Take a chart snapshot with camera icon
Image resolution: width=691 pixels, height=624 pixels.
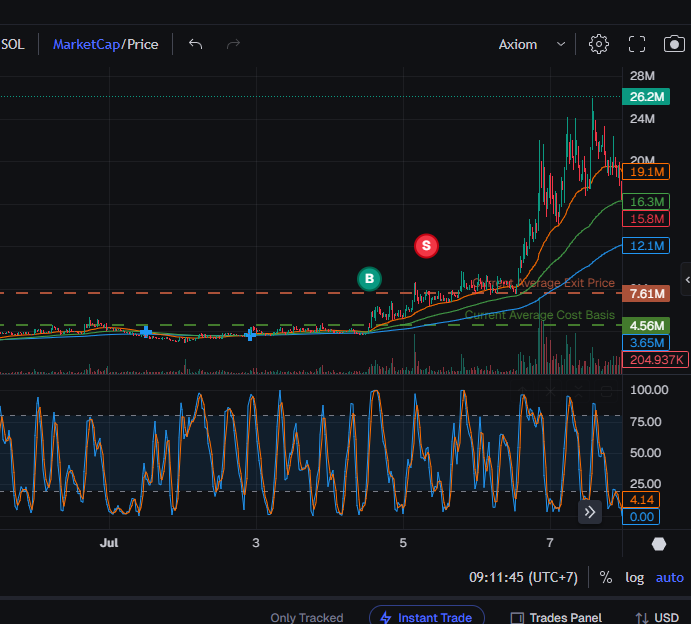(674, 44)
